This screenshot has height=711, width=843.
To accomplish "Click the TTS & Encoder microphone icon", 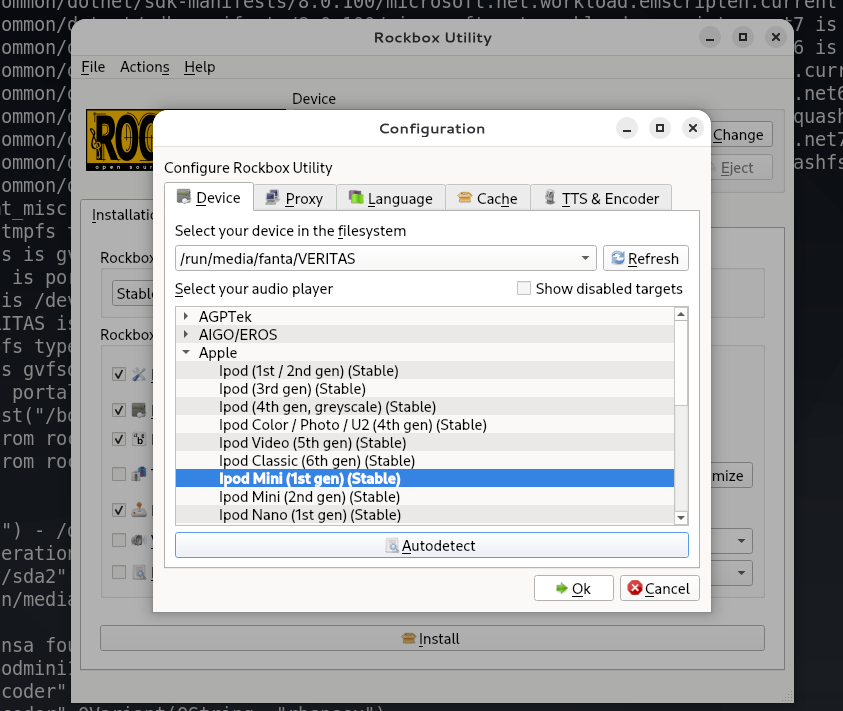I will (x=549, y=198).
